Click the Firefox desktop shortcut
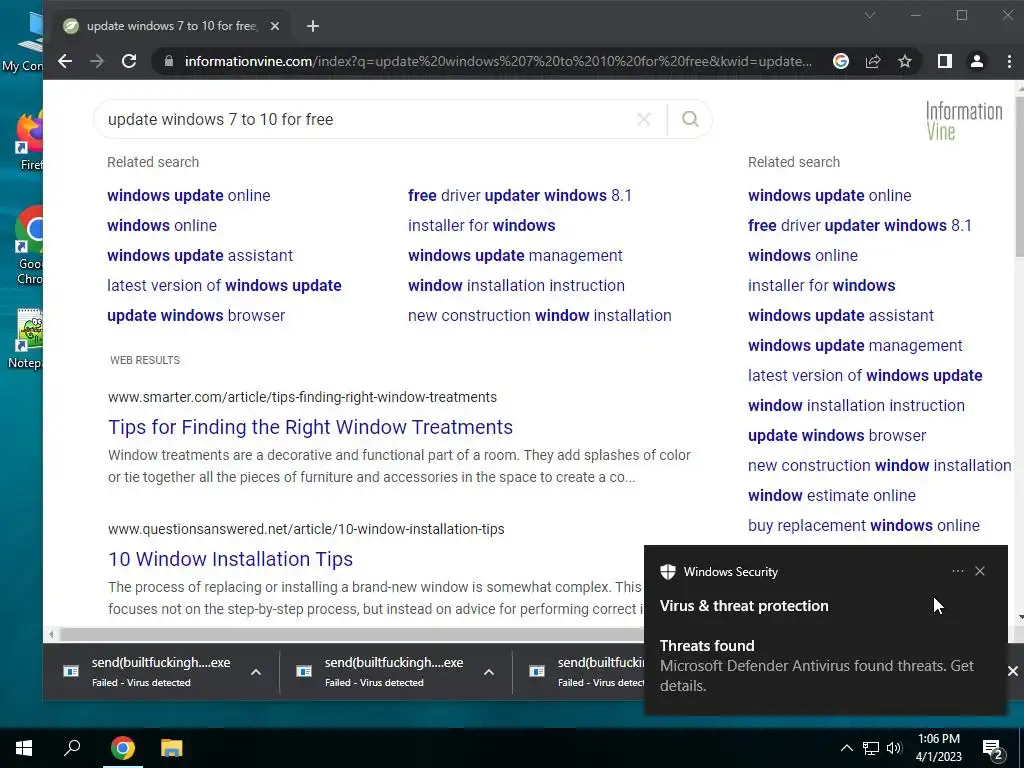The width and height of the screenshot is (1024, 768). [x=29, y=142]
